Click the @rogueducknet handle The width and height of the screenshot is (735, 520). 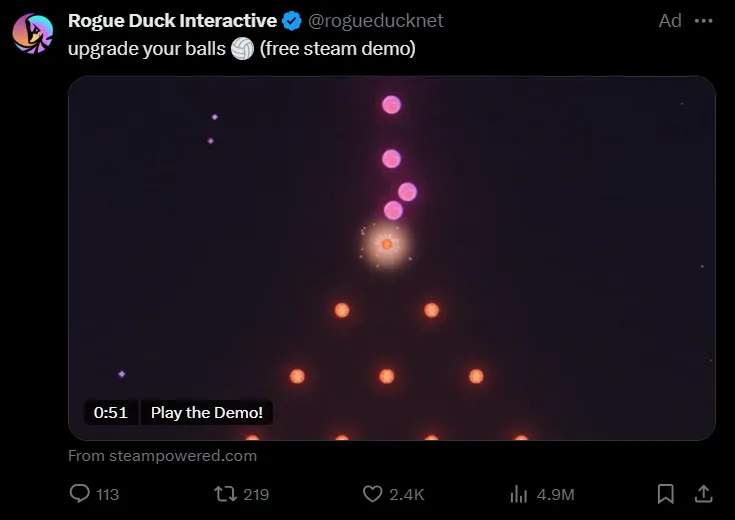(x=375, y=21)
